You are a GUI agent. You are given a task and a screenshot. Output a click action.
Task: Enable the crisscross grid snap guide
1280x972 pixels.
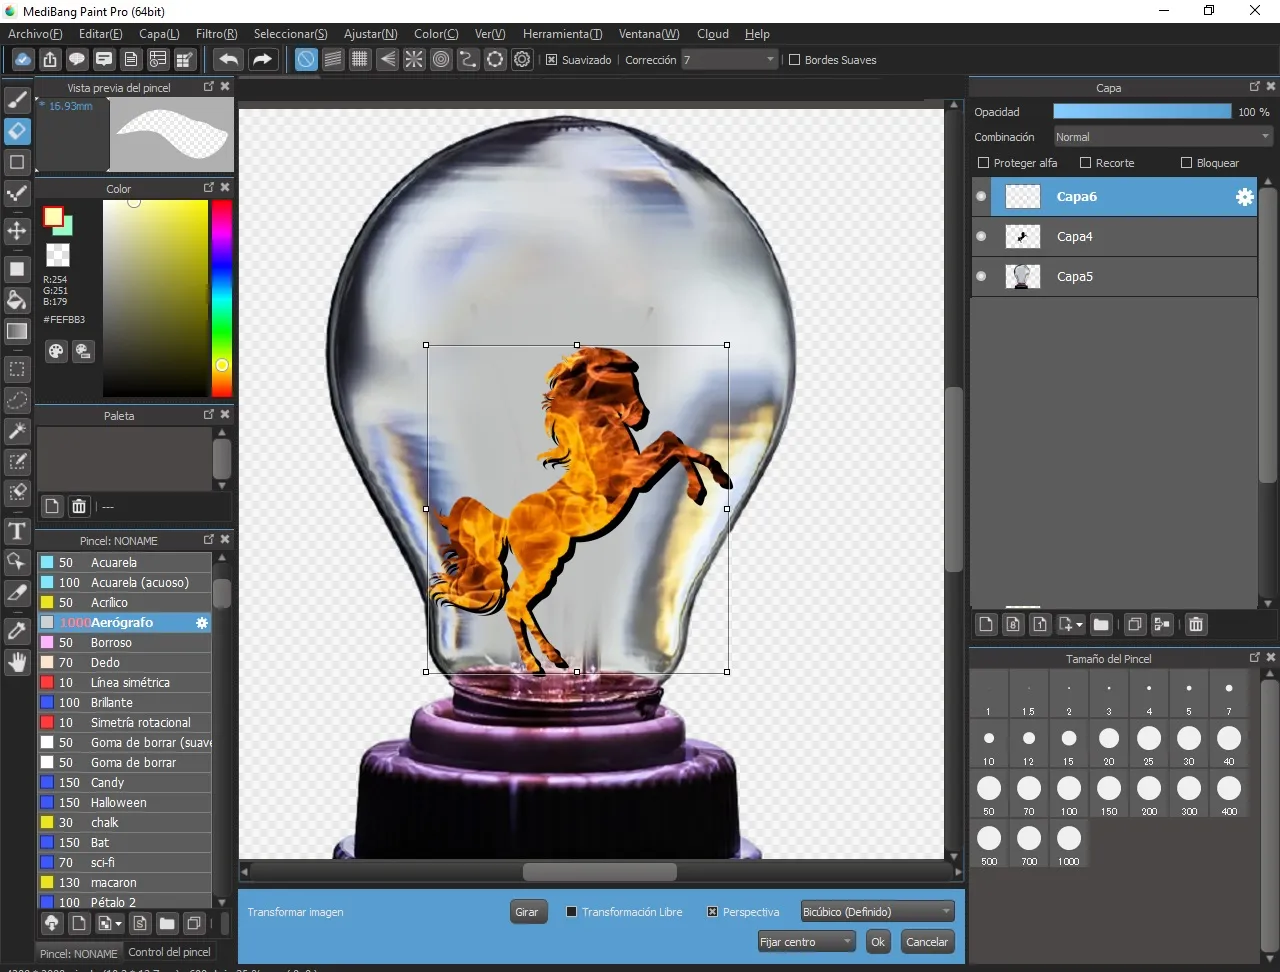(x=360, y=60)
